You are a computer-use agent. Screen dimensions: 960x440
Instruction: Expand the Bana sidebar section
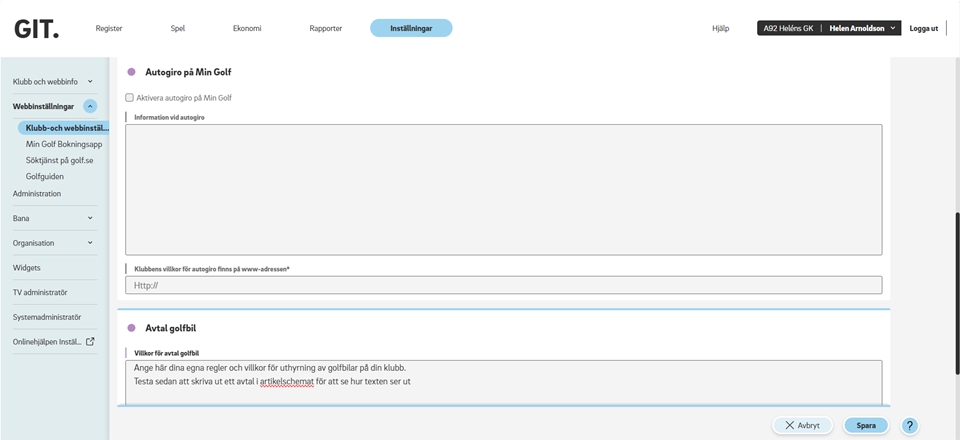tap(90, 218)
